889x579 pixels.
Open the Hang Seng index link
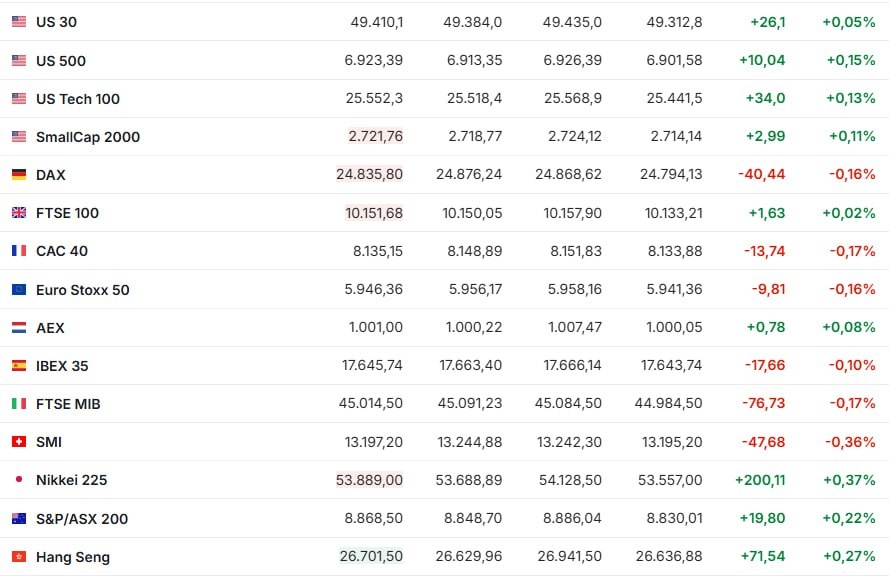coord(73,557)
